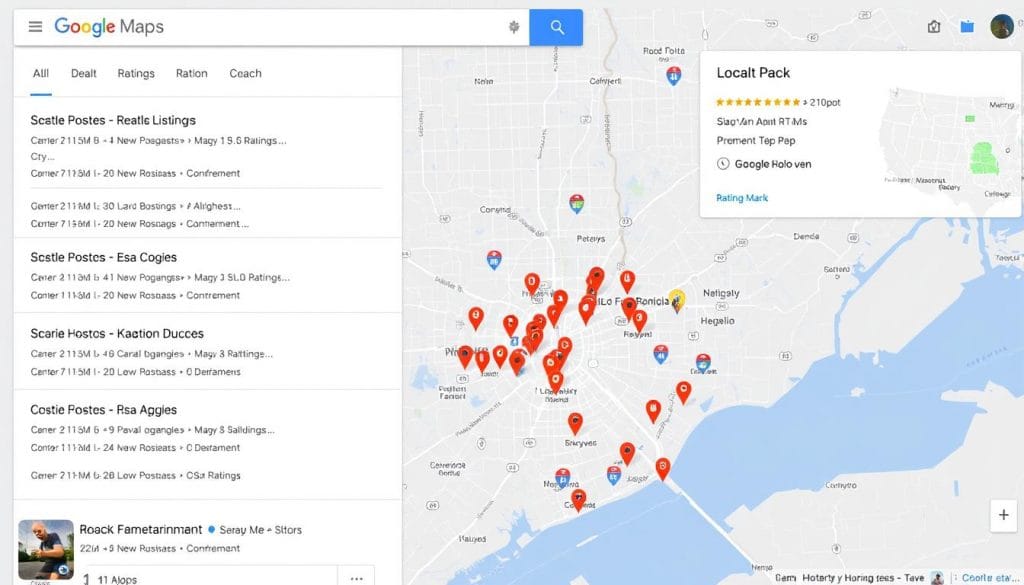Click the blue dot beside Seray Me - Sltors
The width and height of the screenshot is (1024, 585).
click(x=212, y=530)
